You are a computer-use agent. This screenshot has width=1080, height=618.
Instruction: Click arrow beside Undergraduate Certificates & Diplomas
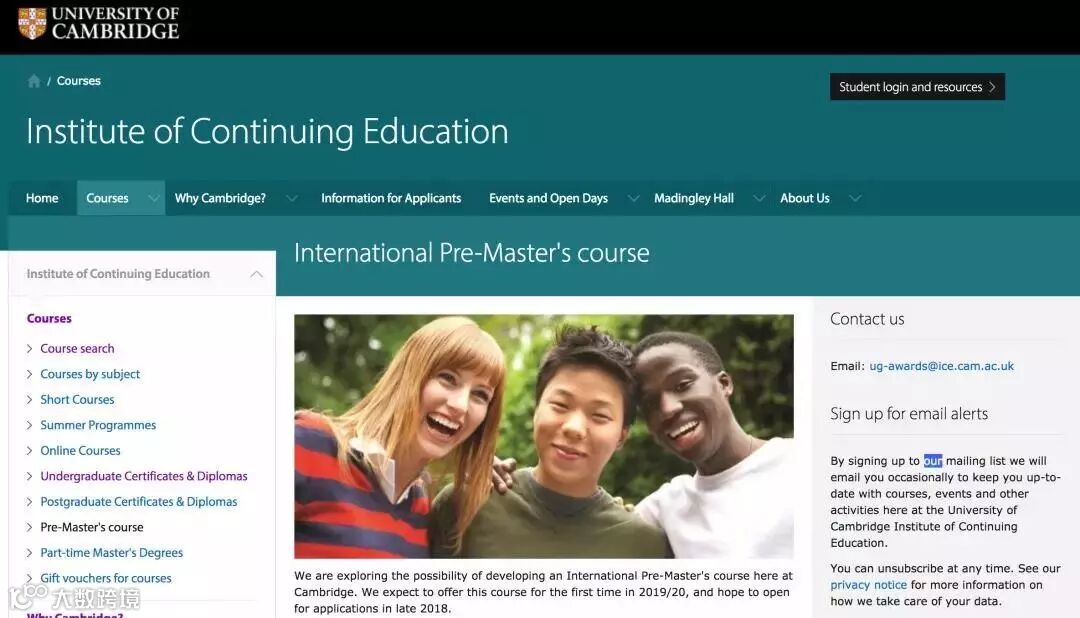[29, 476]
